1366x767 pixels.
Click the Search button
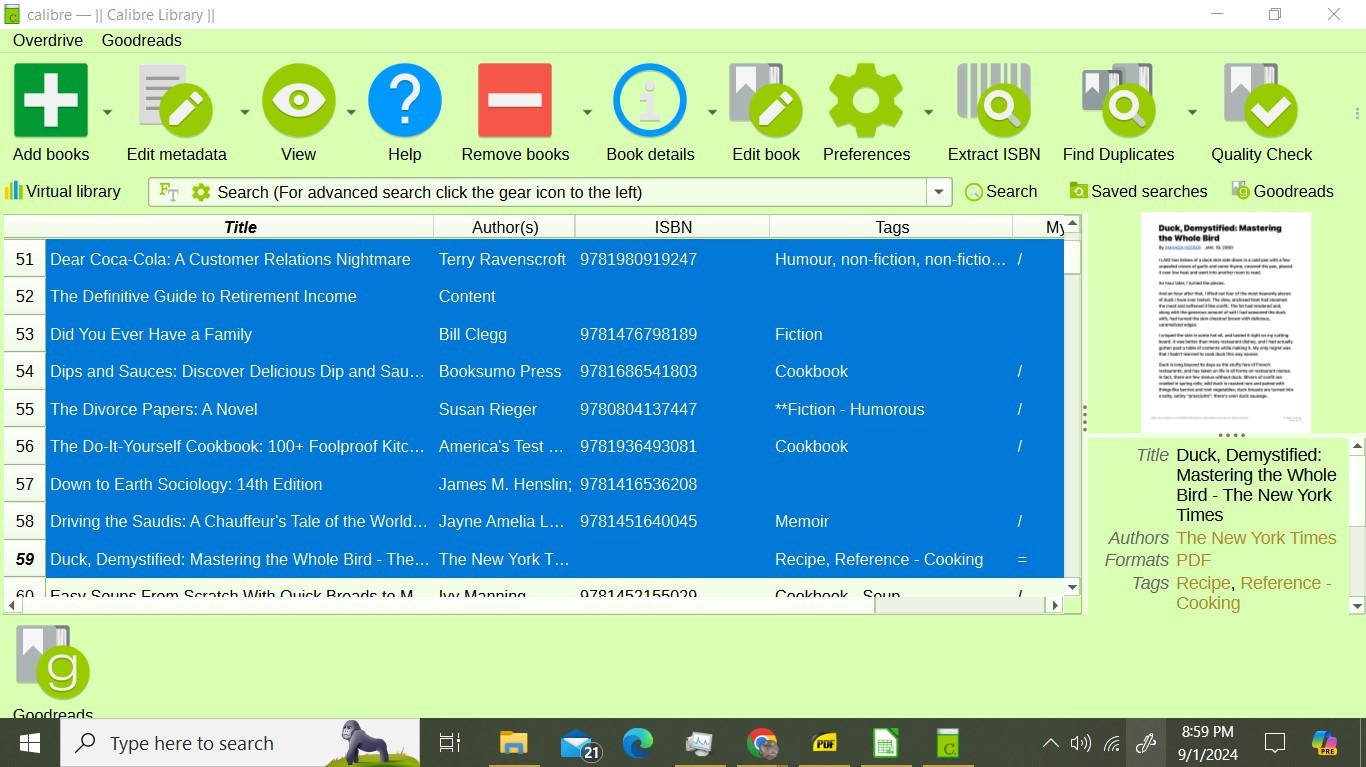click(x=1001, y=191)
